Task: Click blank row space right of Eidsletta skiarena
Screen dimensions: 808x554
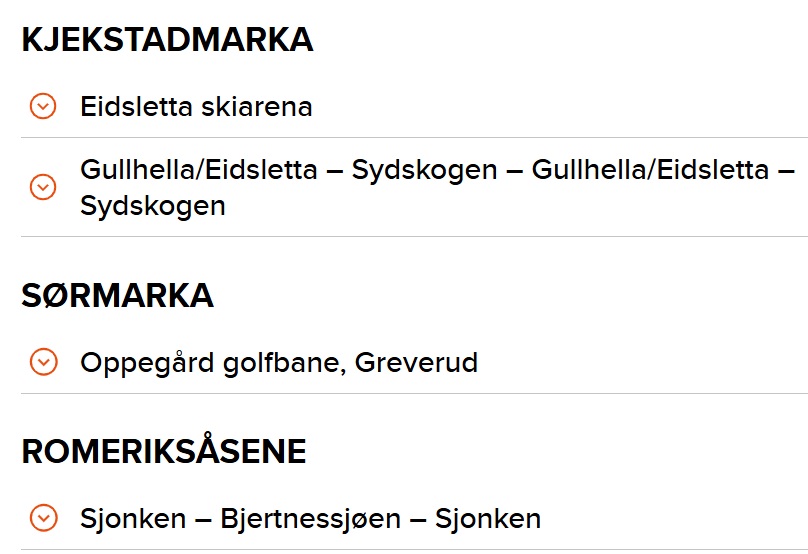Action: click(559, 106)
